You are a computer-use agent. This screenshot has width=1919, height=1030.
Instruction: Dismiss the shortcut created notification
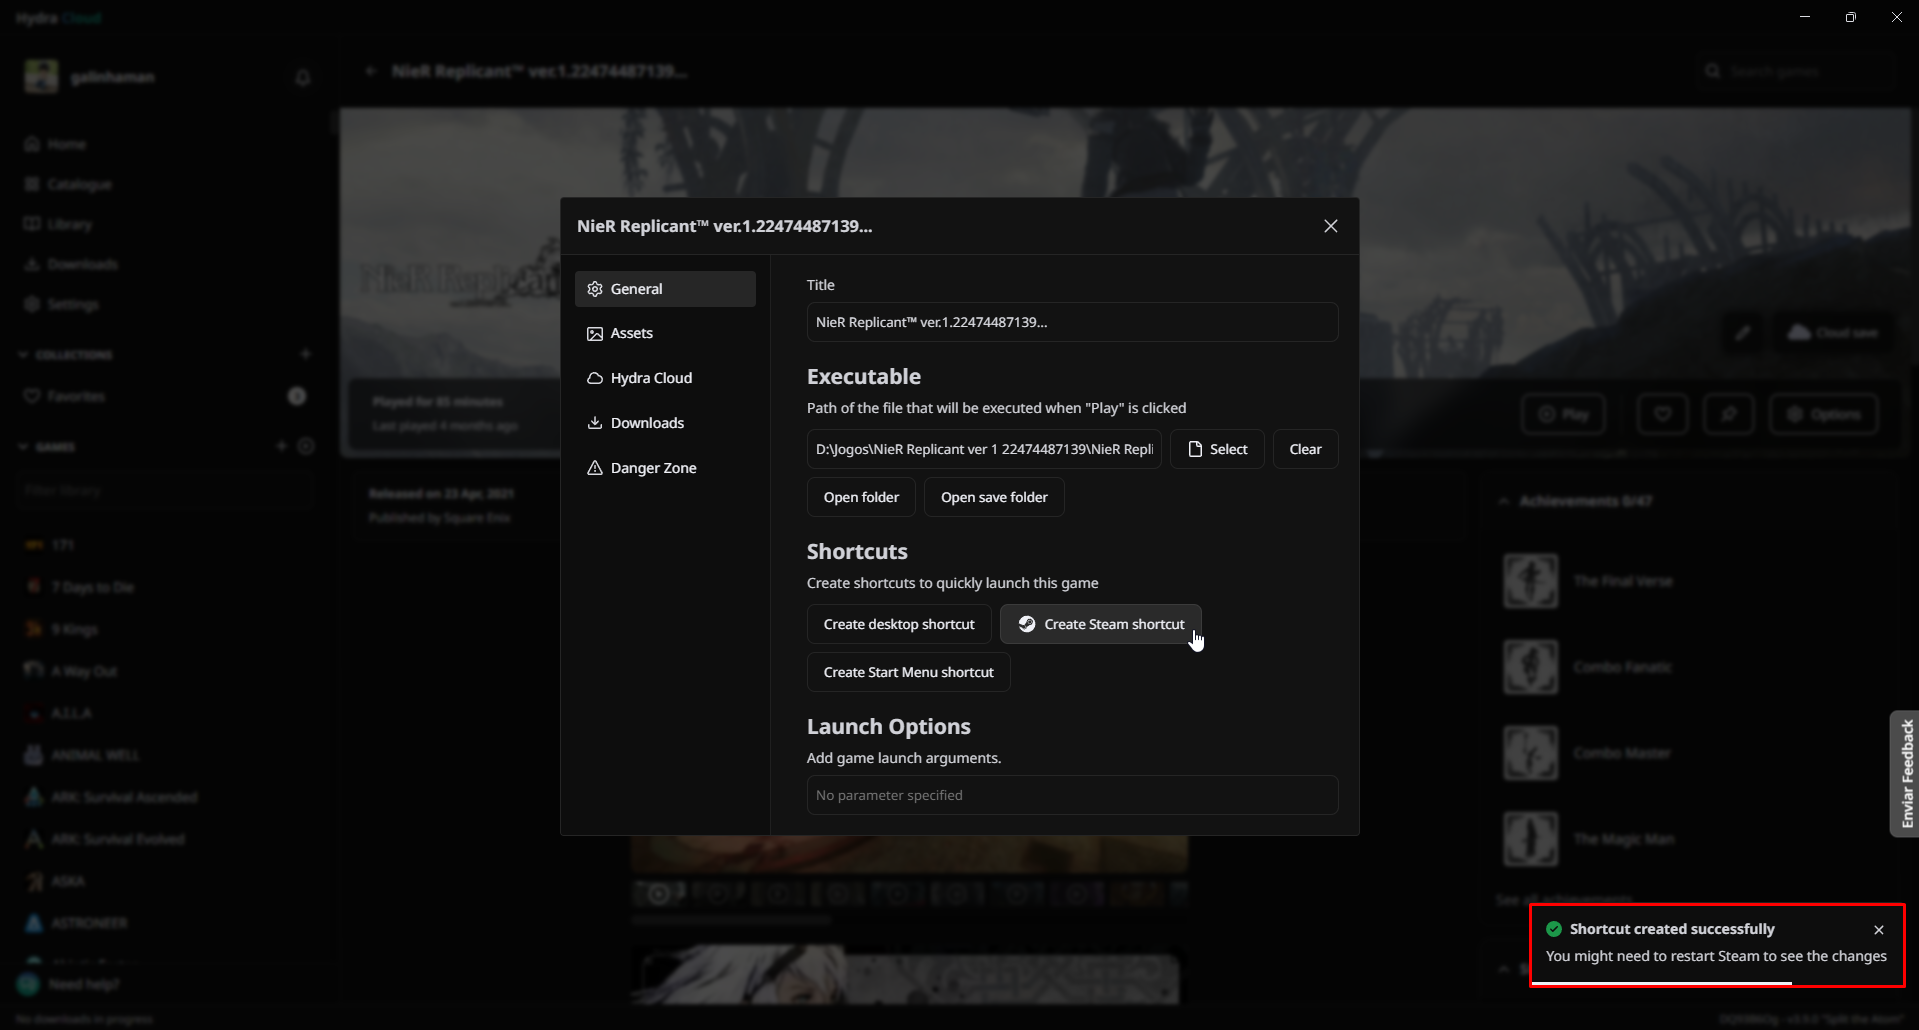tap(1879, 929)
